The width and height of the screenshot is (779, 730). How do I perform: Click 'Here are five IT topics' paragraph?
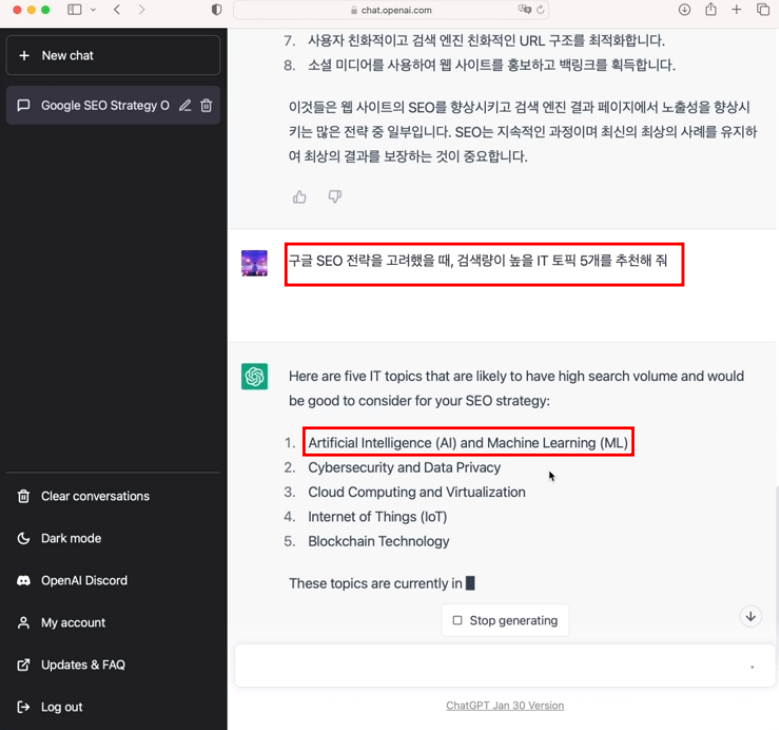click(x=516, y=389)
